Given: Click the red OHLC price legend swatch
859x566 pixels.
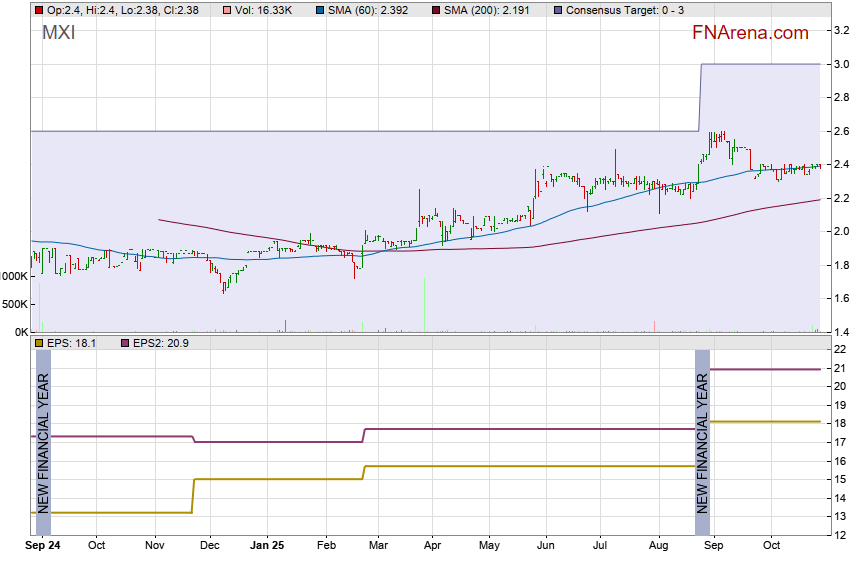Looking at the screenshot, I should tap(39, 9).
